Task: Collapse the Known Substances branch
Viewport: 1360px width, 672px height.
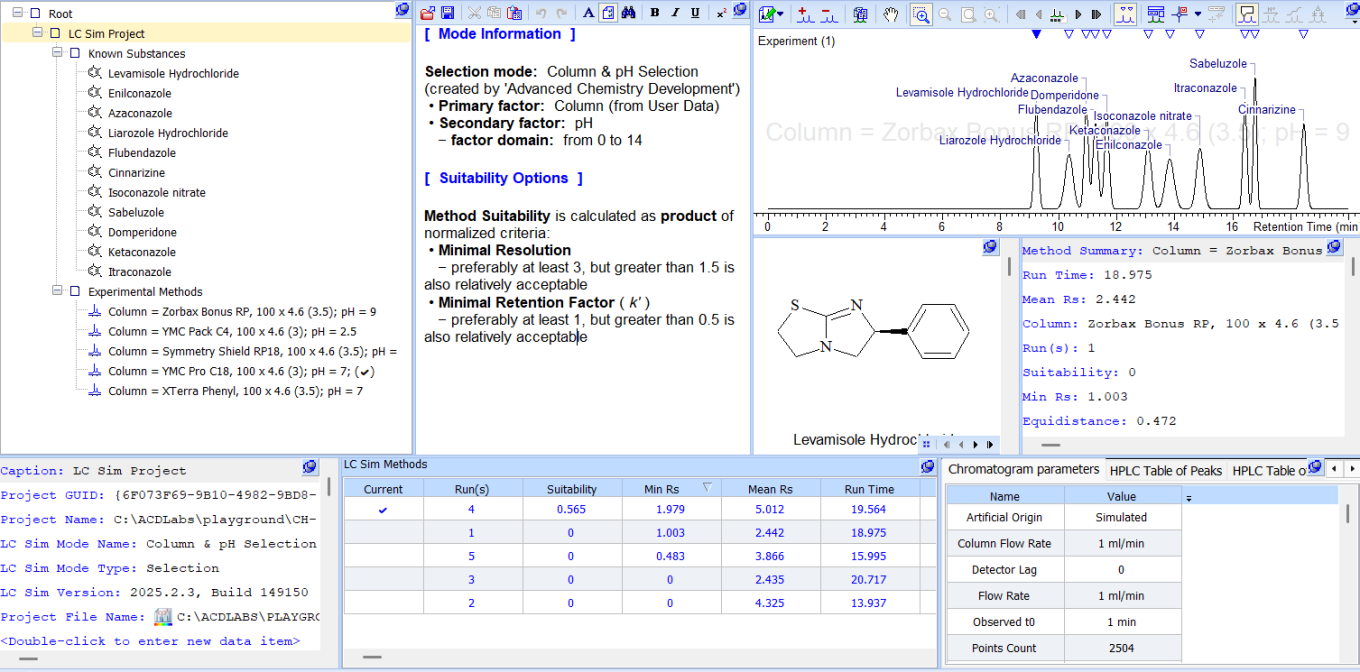Action: pos(57,53)
